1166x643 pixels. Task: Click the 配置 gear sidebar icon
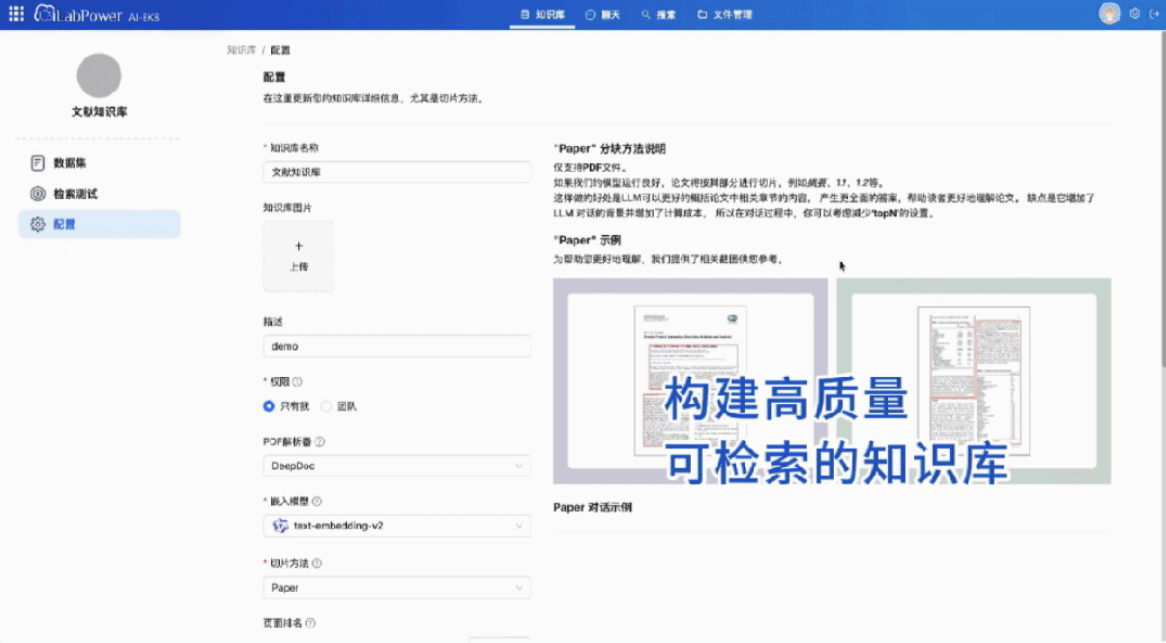tap(37, 224)
